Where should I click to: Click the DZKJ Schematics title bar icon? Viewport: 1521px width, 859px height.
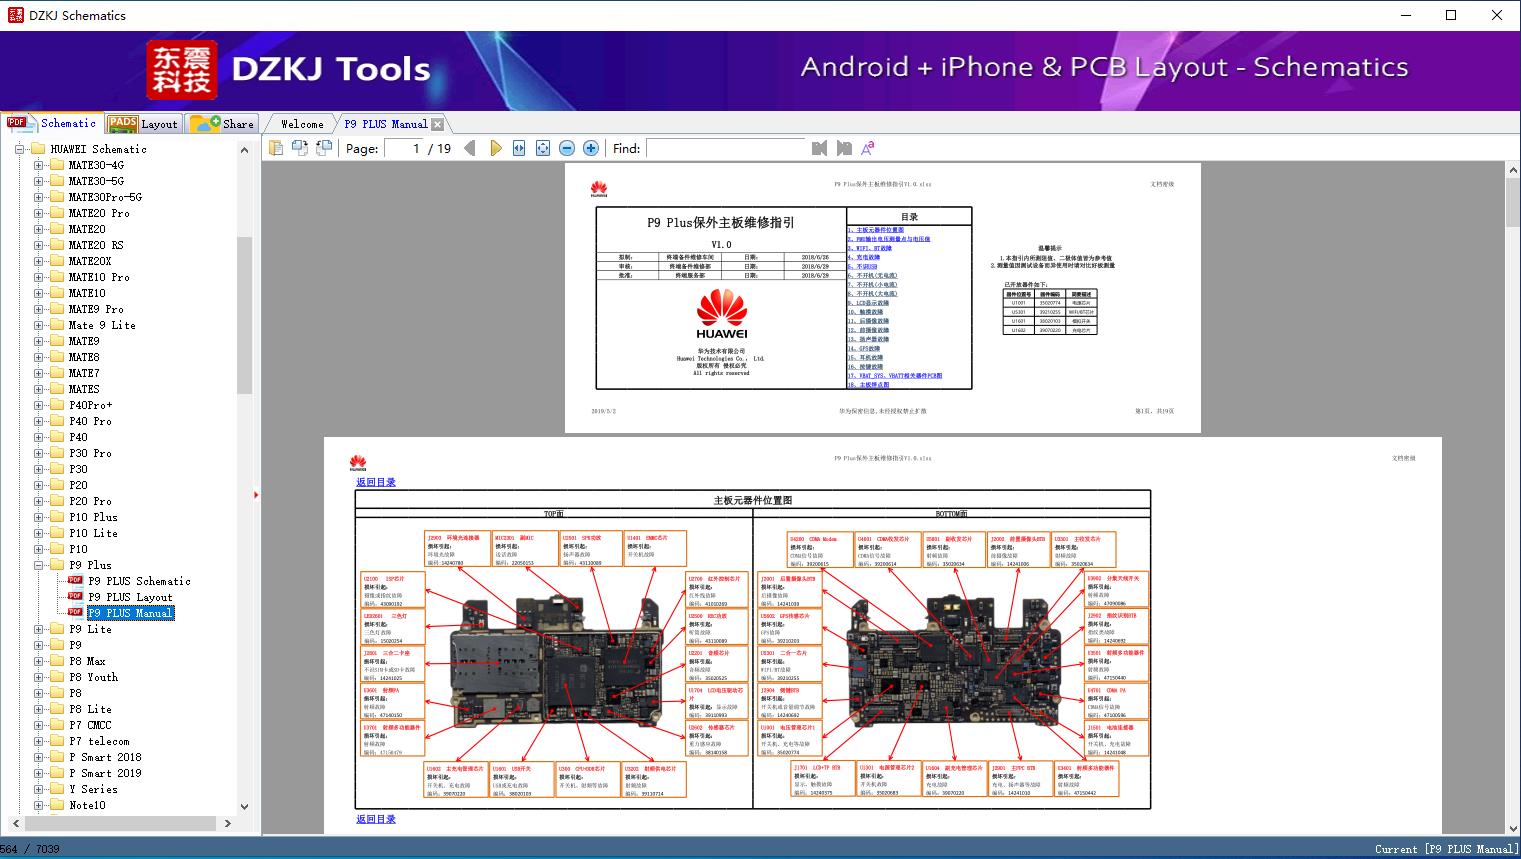(14, 15)
